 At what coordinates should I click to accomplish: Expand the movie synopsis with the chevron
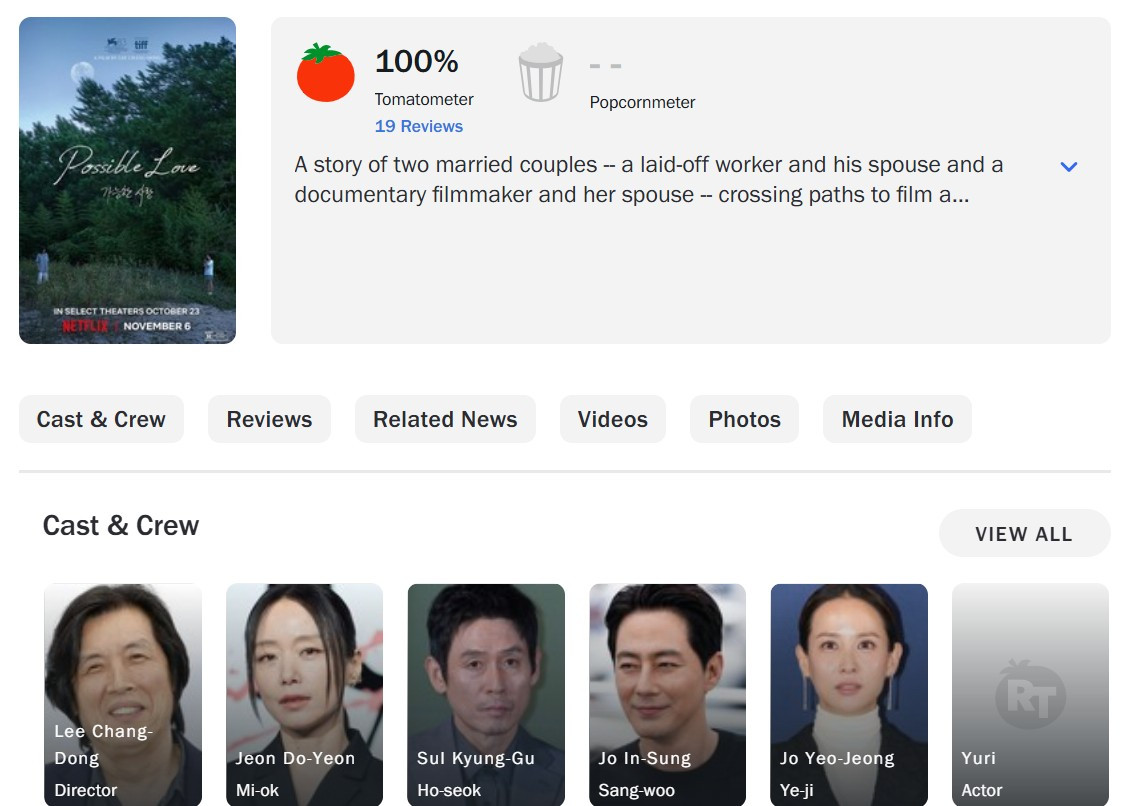tap(1069, 167)
